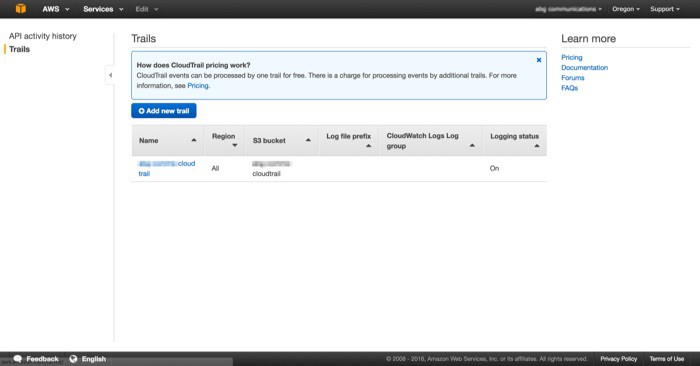700x366 pixels.
Task: Click the S3 bucket column header text
Action: 269,141
